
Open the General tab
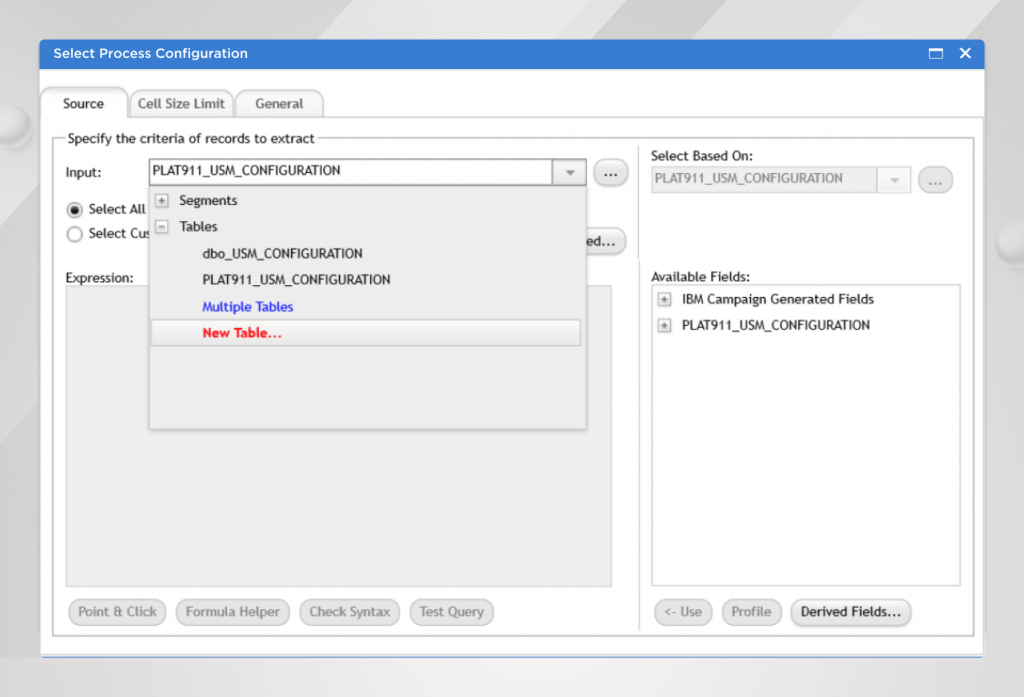278,103
